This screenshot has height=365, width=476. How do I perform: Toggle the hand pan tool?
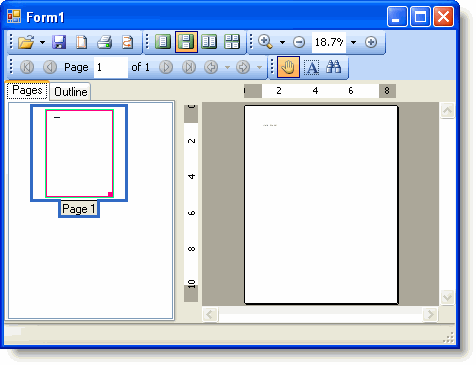coord(288,67)
